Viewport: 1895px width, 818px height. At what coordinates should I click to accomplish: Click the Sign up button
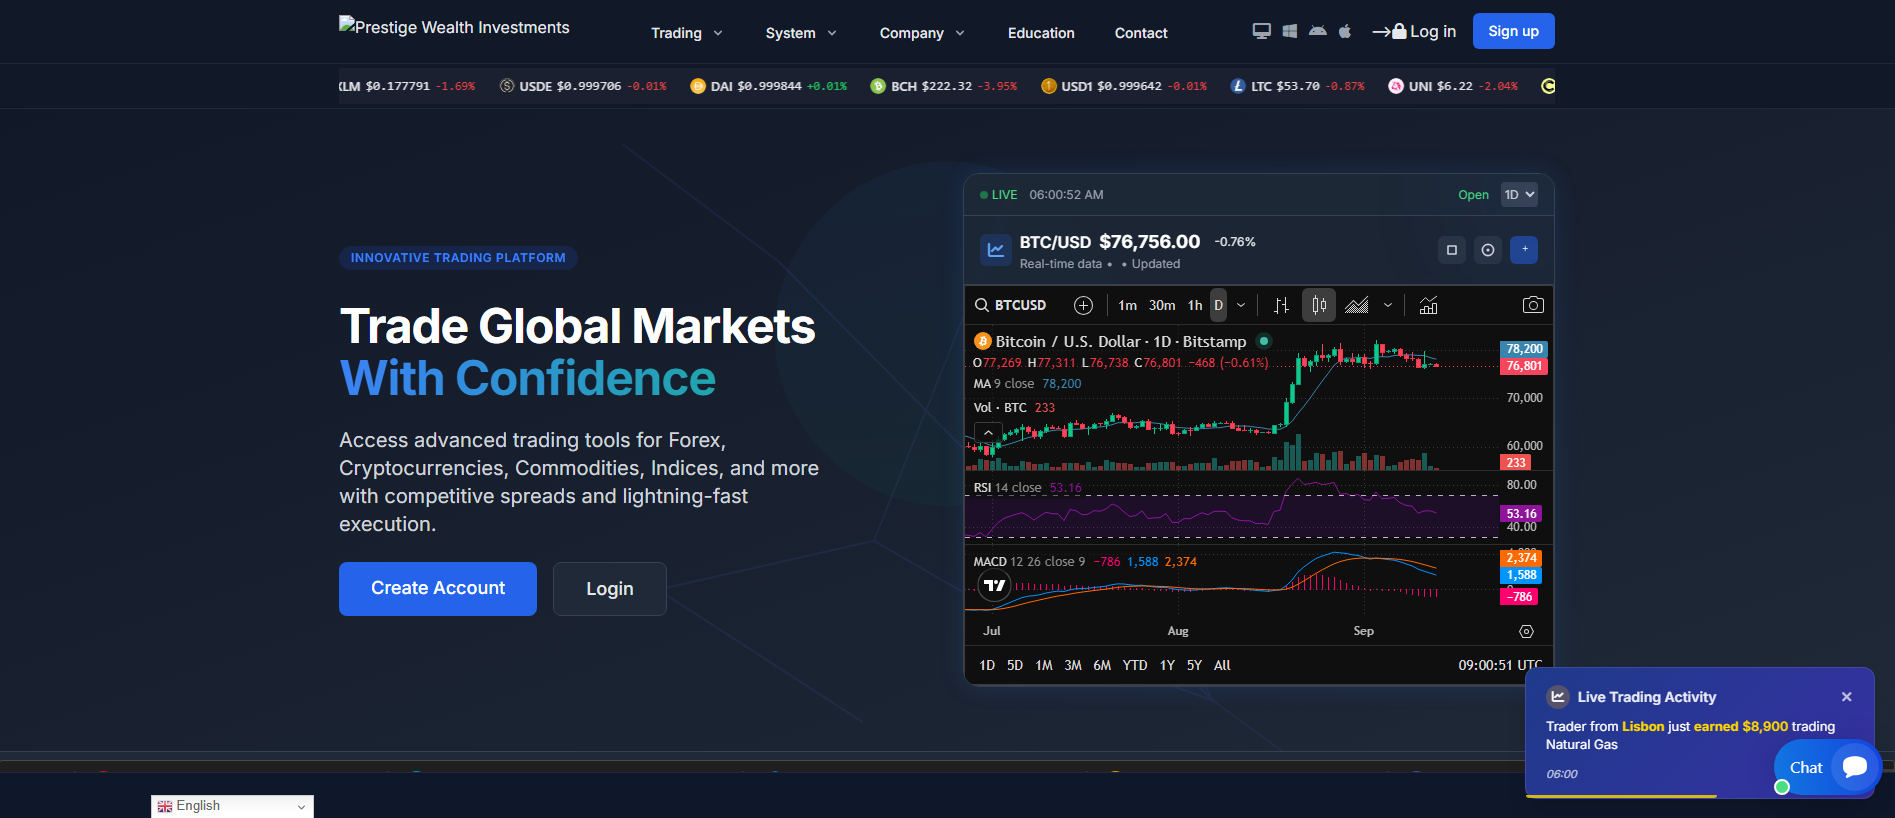tap(1513, 31)
